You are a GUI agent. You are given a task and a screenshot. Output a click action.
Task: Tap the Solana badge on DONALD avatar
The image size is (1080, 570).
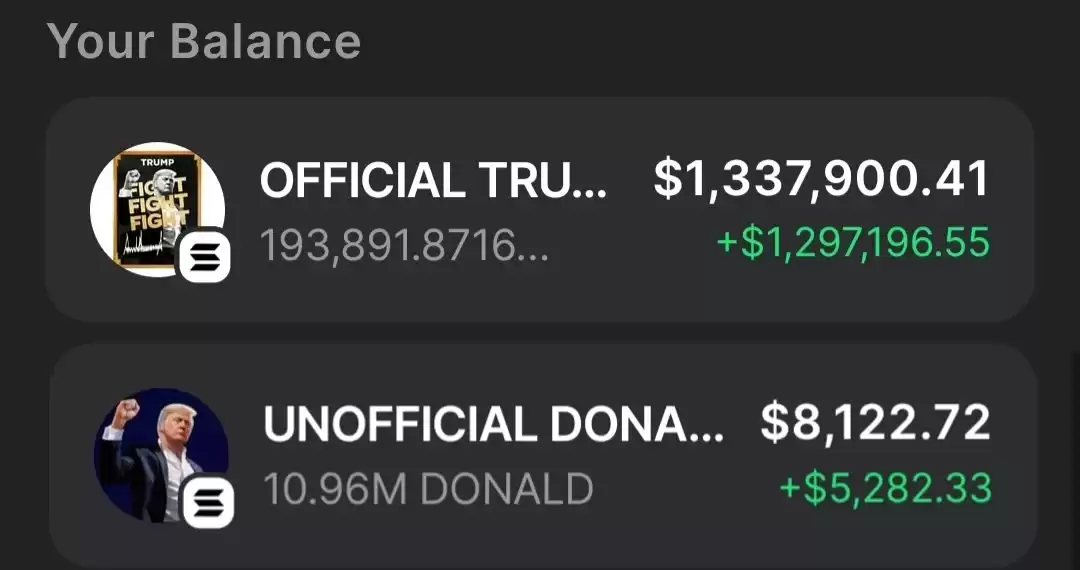point(208,503)
